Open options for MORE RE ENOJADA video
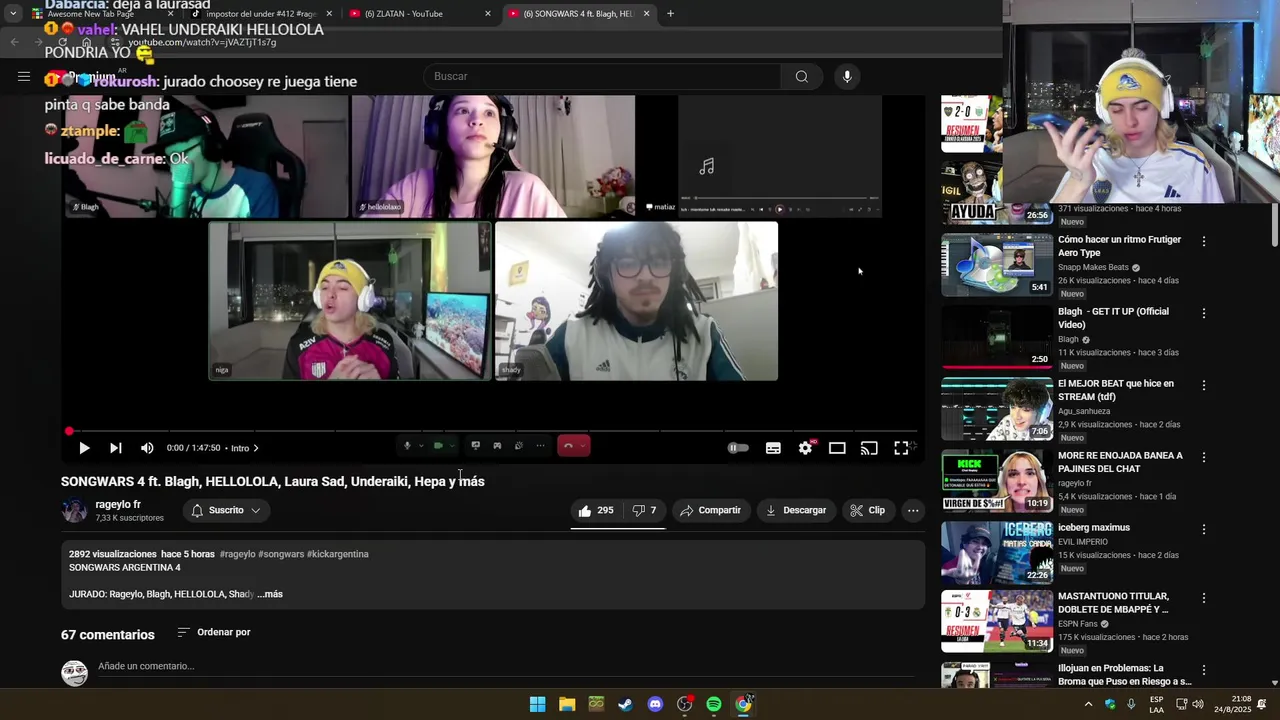Image resolution: width=1280 pixels, height=720 pixels. click(x=1204, y=457)
